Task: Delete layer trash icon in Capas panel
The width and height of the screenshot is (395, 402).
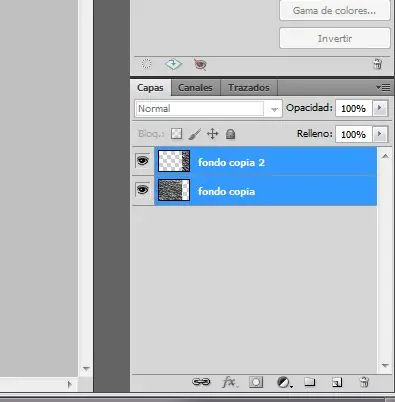Action: pyautogui.click(x=364, y=382)
